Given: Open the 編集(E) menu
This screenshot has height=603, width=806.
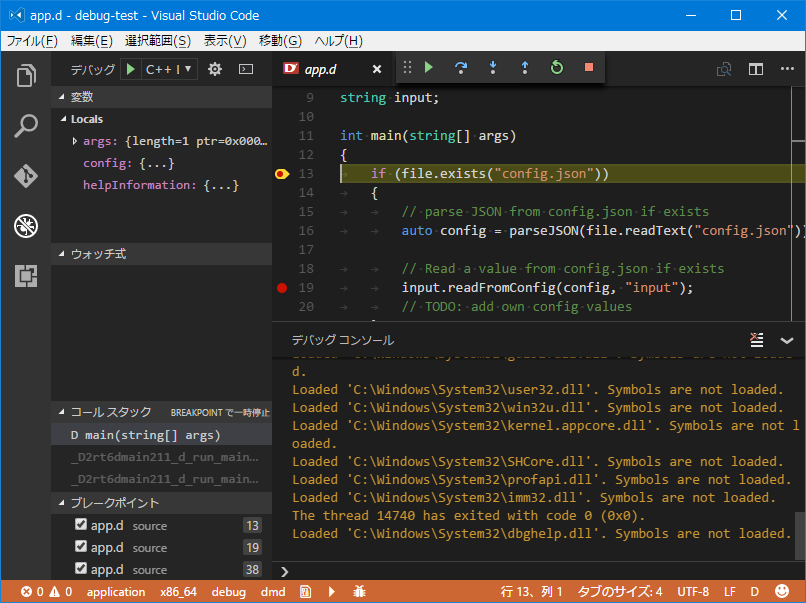Looking at the screenshot, I should 91,41.
